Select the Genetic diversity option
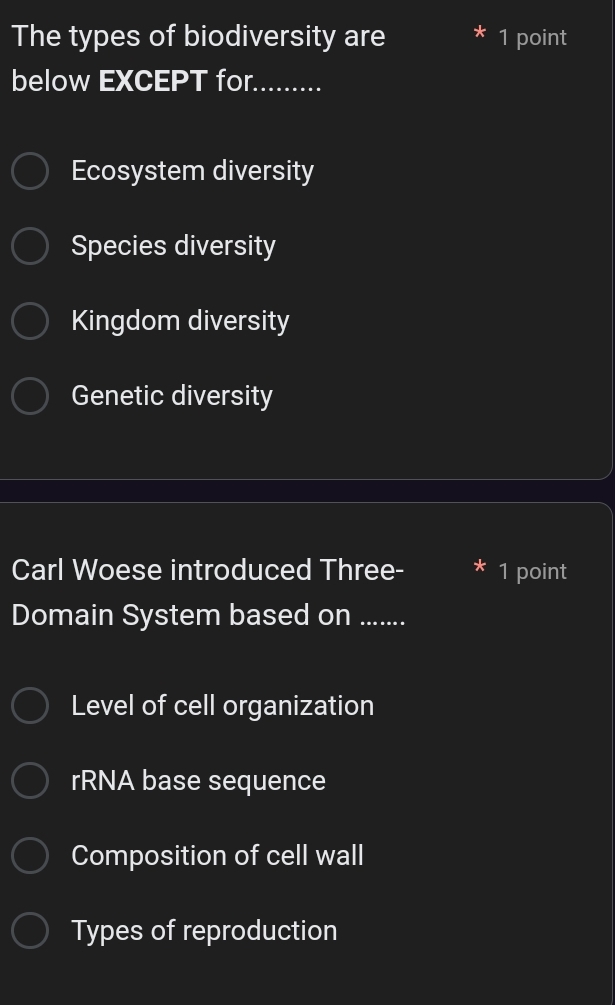 click(x=30, y=396)
